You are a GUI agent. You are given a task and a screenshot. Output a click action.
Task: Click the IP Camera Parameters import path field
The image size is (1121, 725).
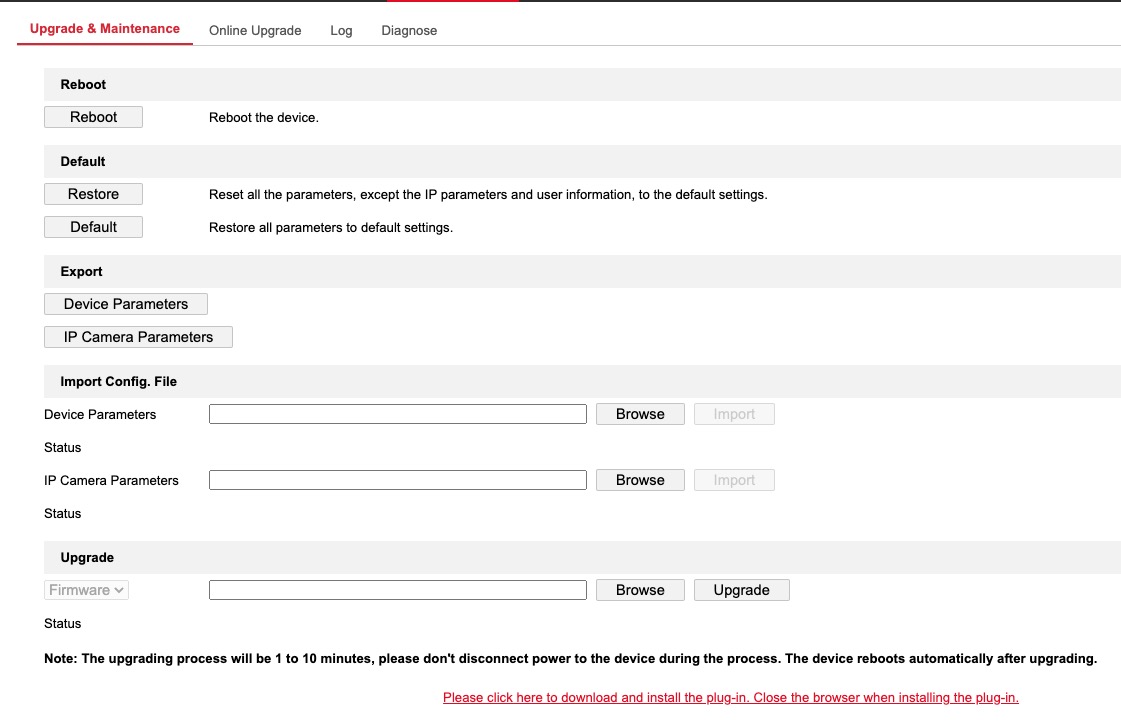pyautogui.click(x=397, y=480)
